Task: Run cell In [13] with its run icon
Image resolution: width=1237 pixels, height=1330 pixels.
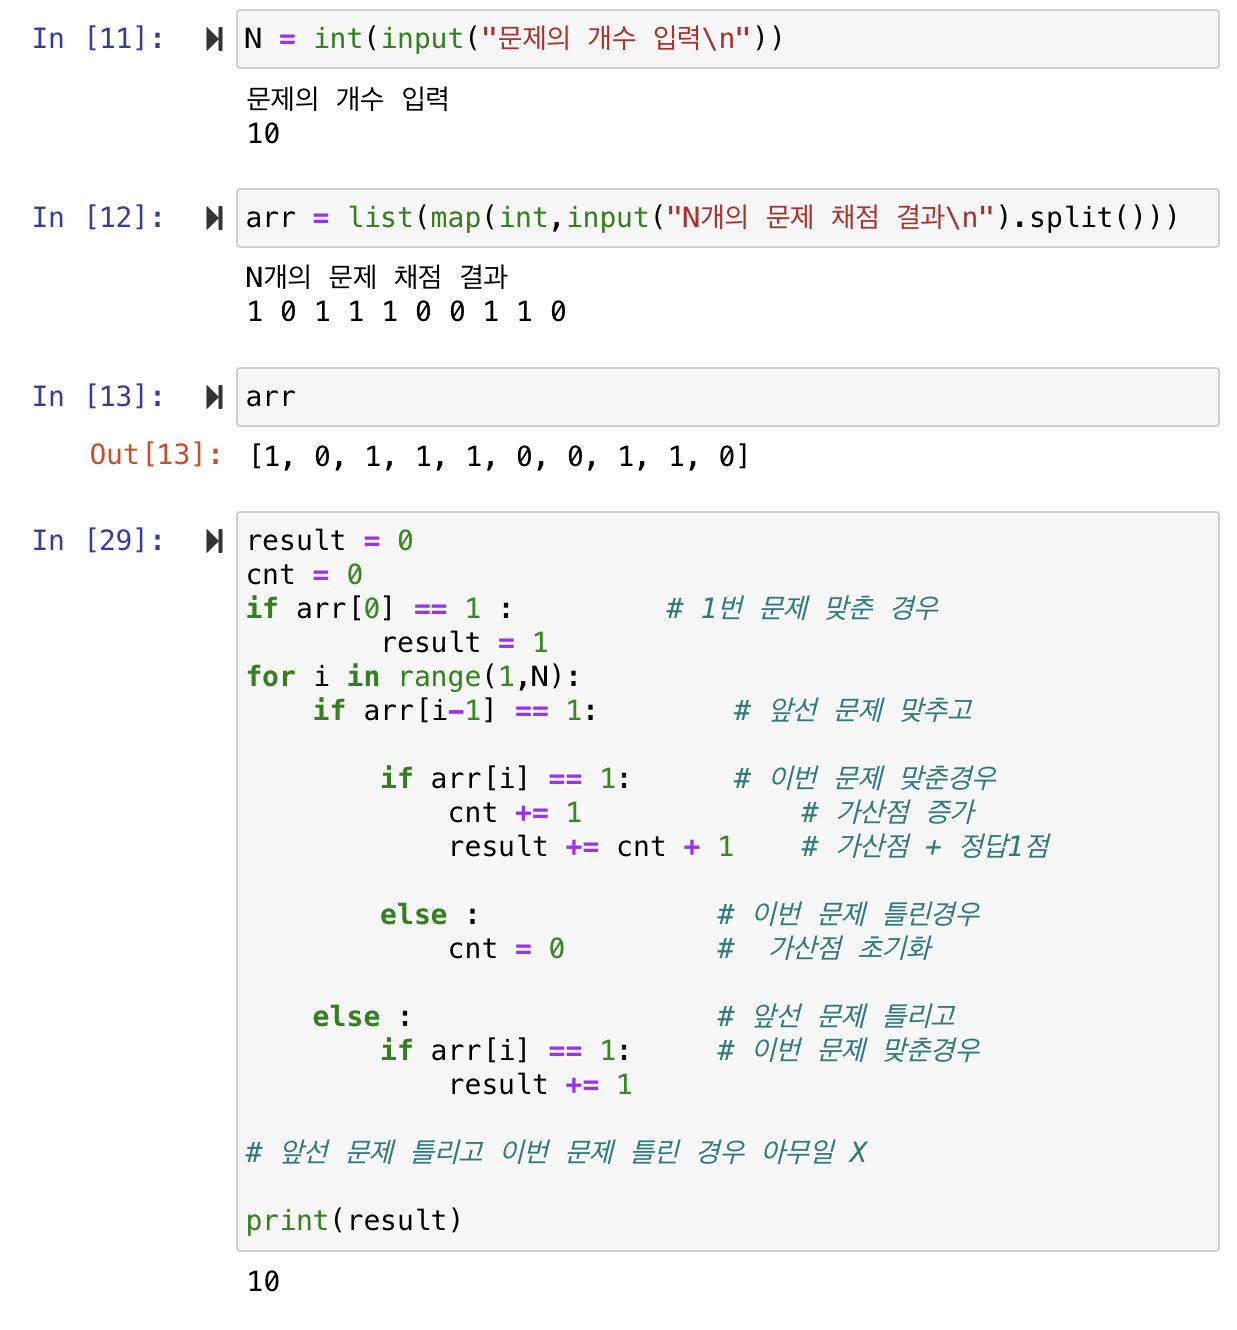Action: point(214,397)
